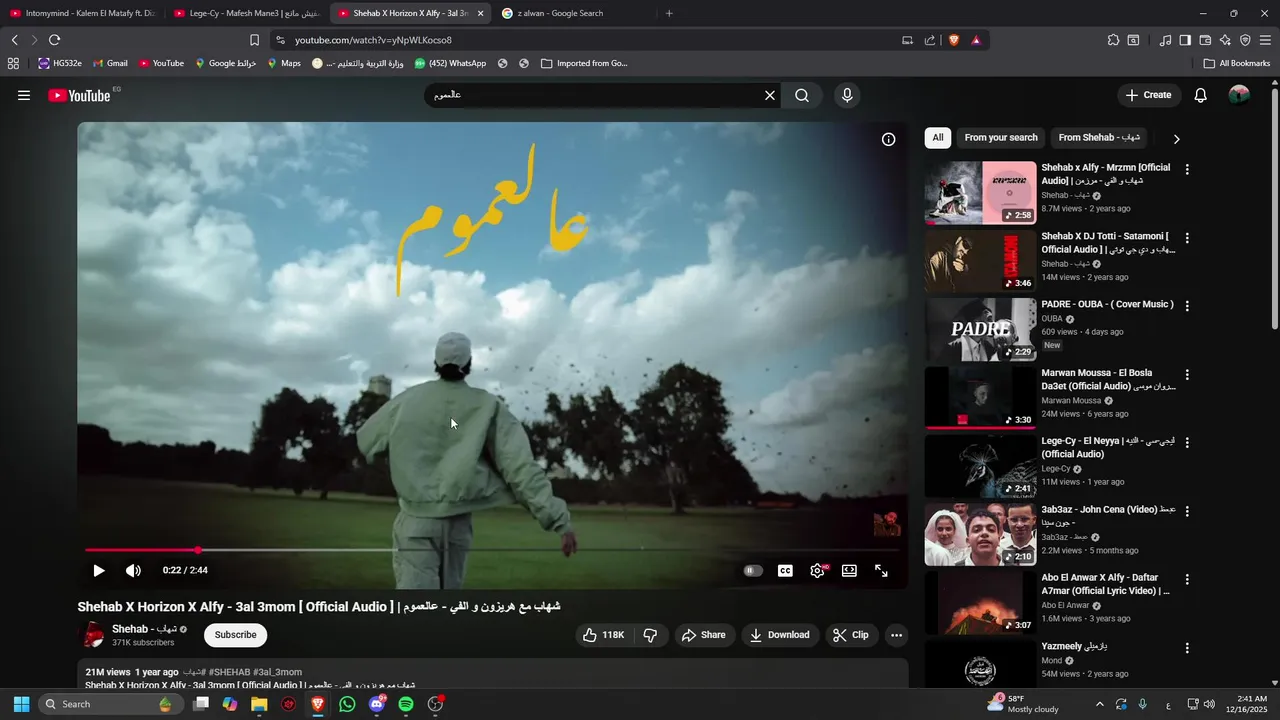This screenshot has height=720, width=1280.
Task: Open Brave Wallet icon
Action: tap(1205, 40)
